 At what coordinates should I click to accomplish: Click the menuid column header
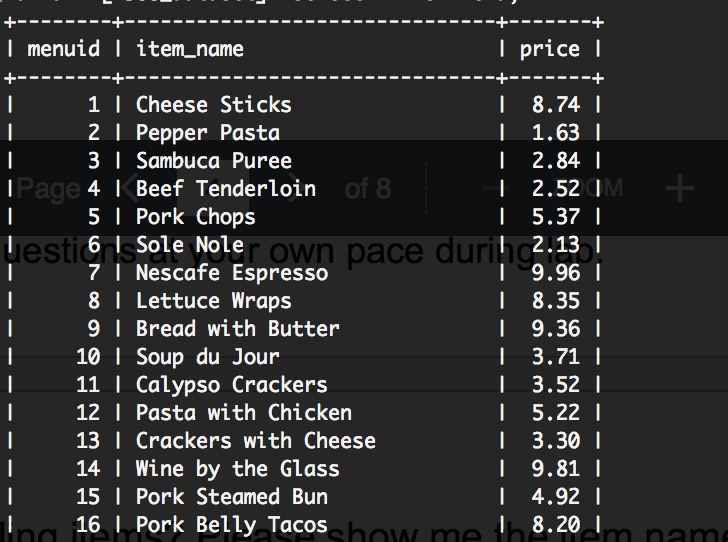63,49
